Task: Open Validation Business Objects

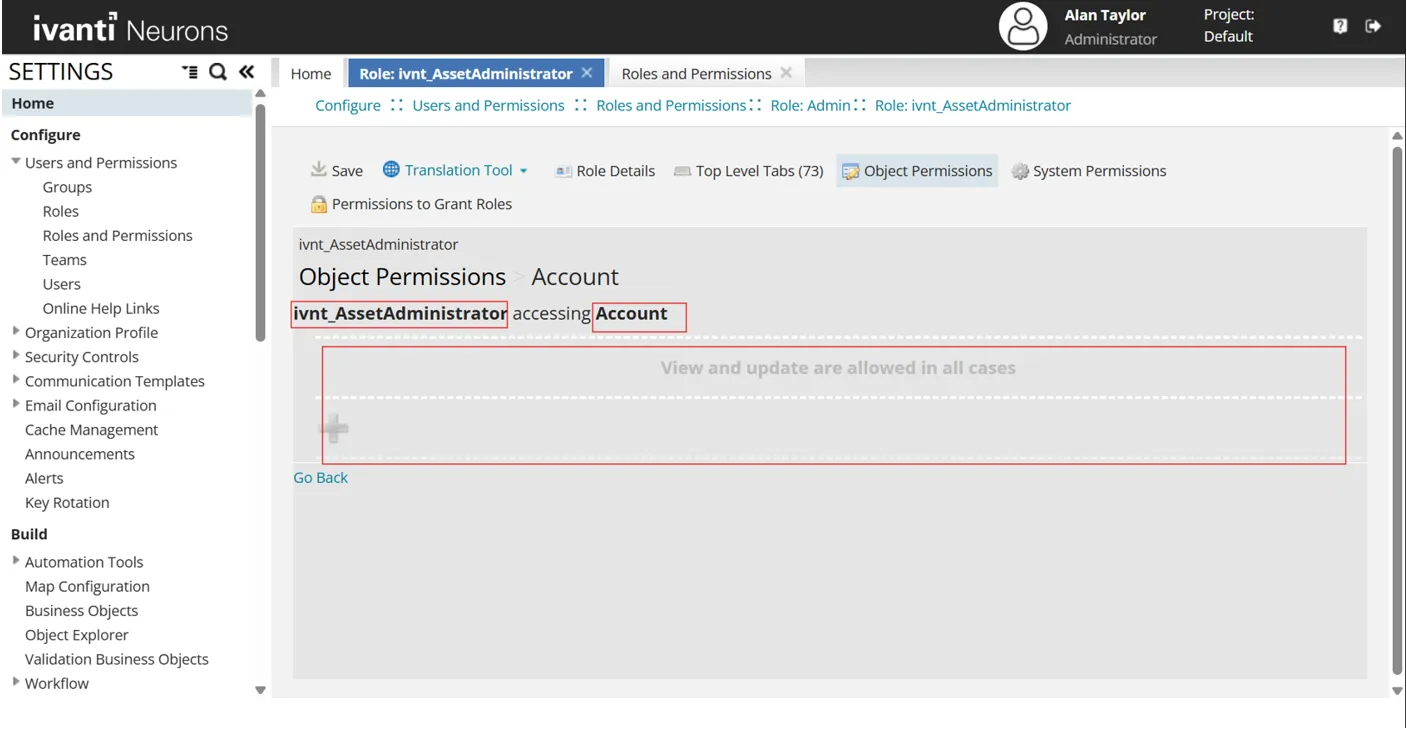Action: tap(117, 659)
